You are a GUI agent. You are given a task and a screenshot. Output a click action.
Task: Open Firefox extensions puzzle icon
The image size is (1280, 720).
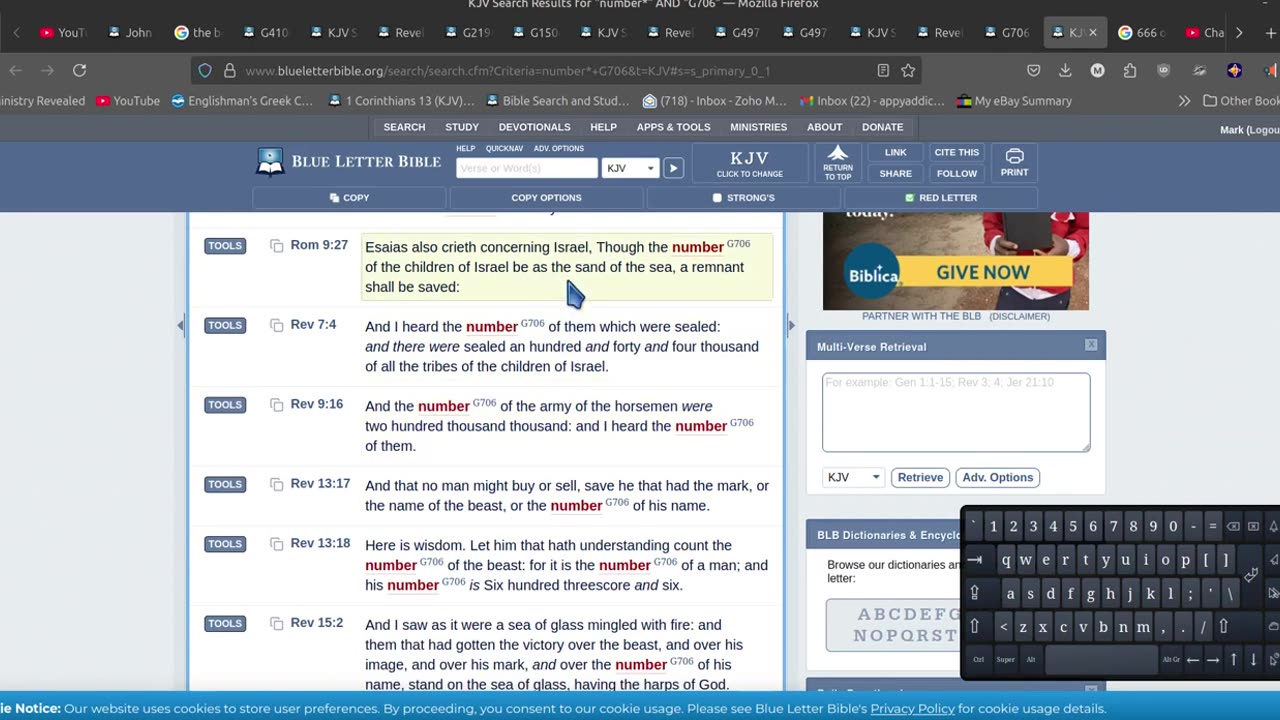[x=1130, y=70]
